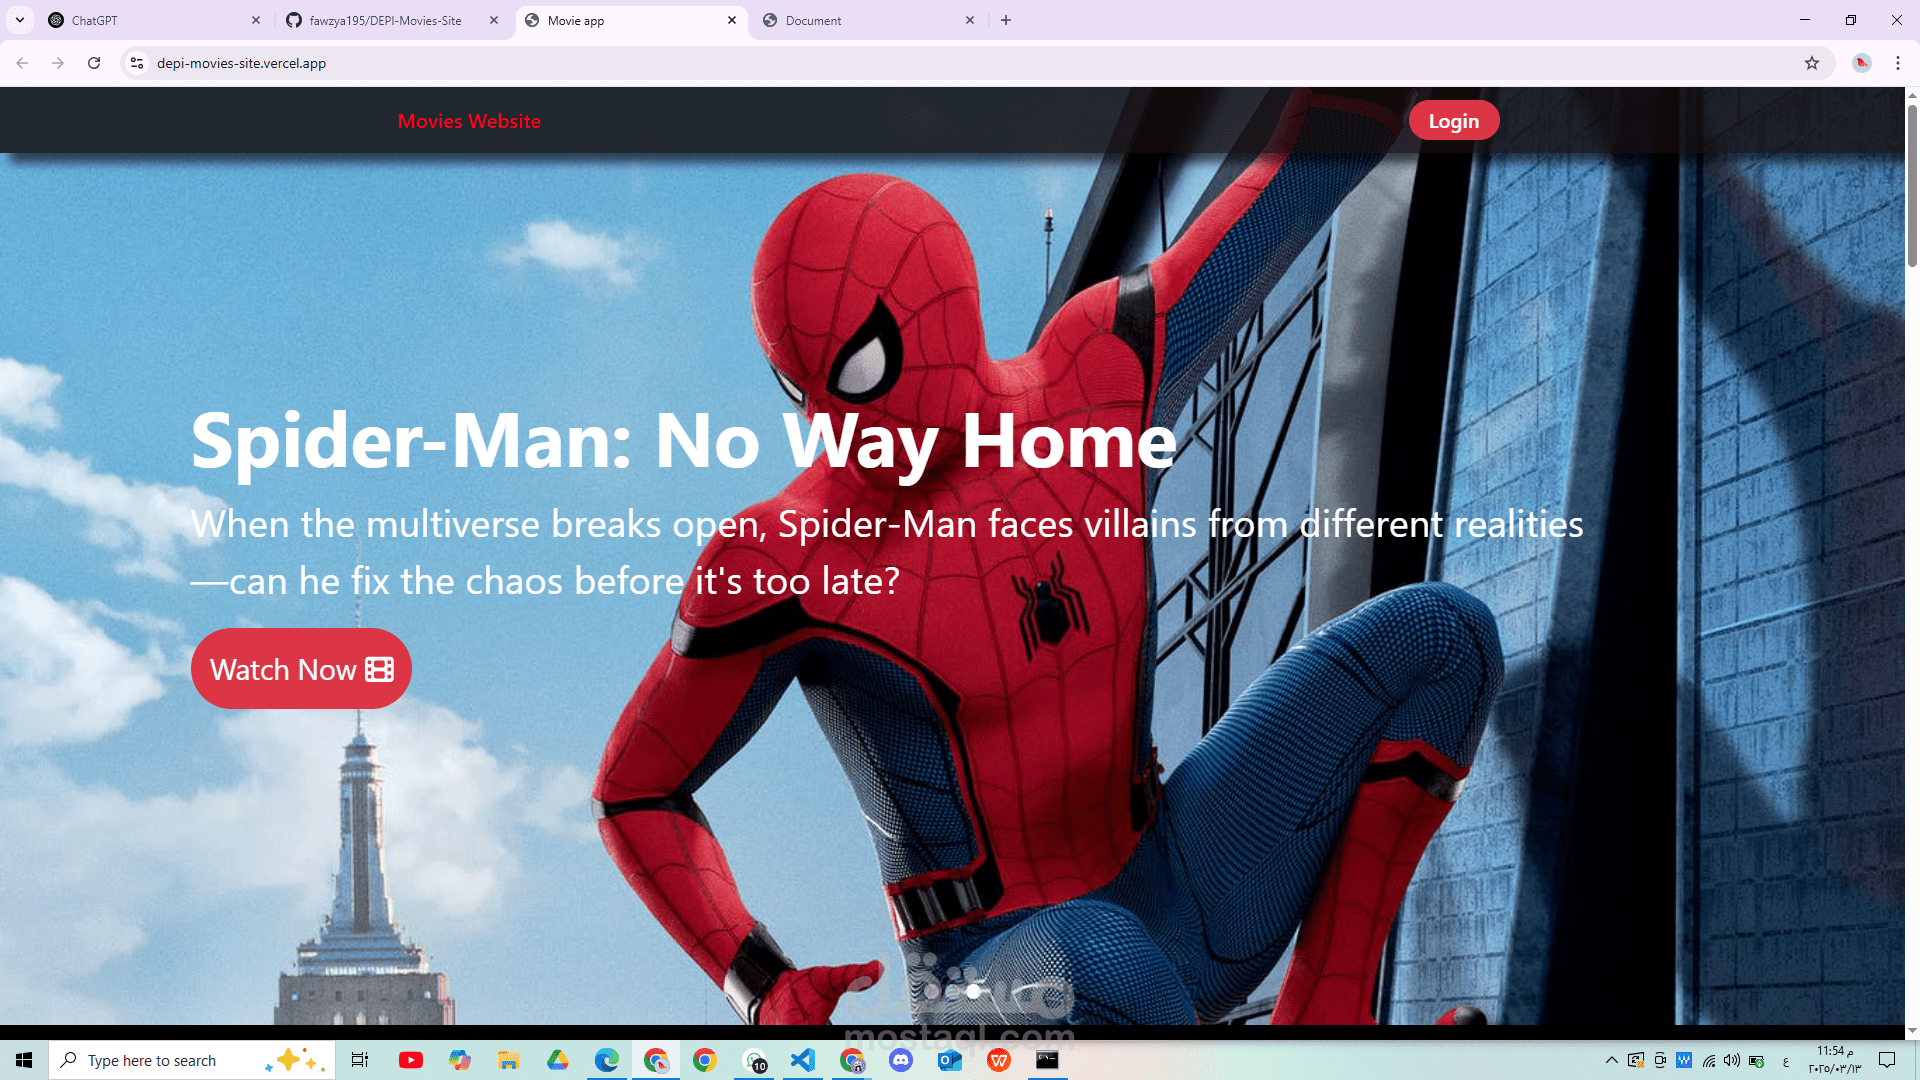
Task: Open Visual Studio Code from taskbar
Action: point(803,1060)
